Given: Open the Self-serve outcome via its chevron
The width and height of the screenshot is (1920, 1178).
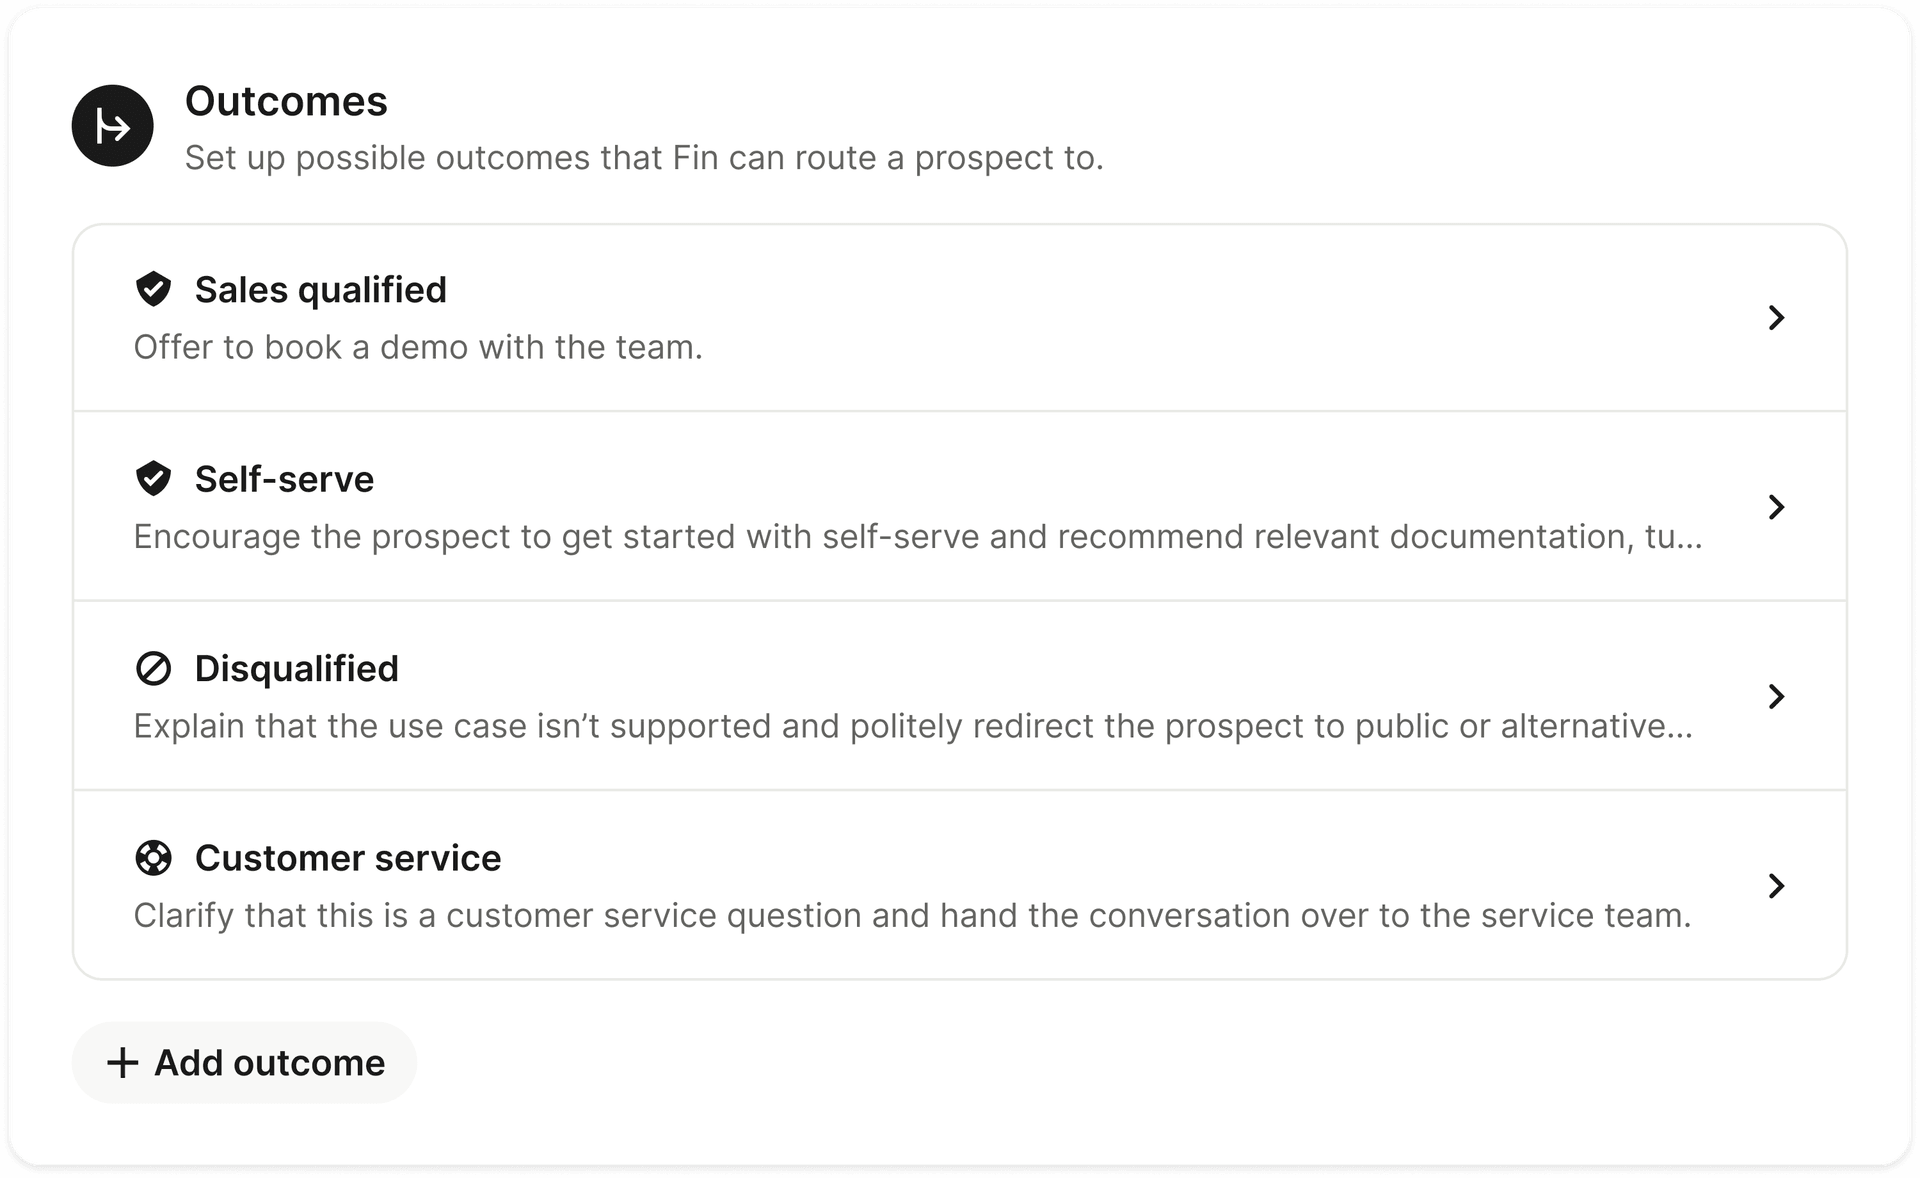Looking at the screenshot, I should coord(1777,507).
